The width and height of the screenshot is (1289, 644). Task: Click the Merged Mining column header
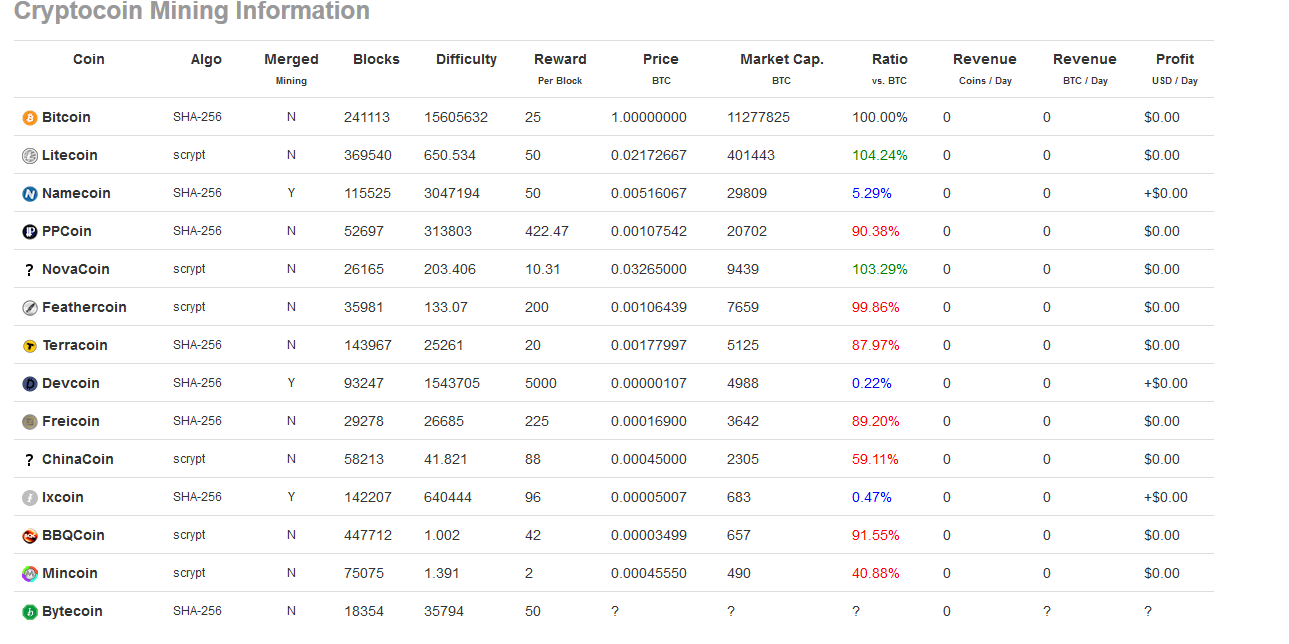[x=291, y=69]
